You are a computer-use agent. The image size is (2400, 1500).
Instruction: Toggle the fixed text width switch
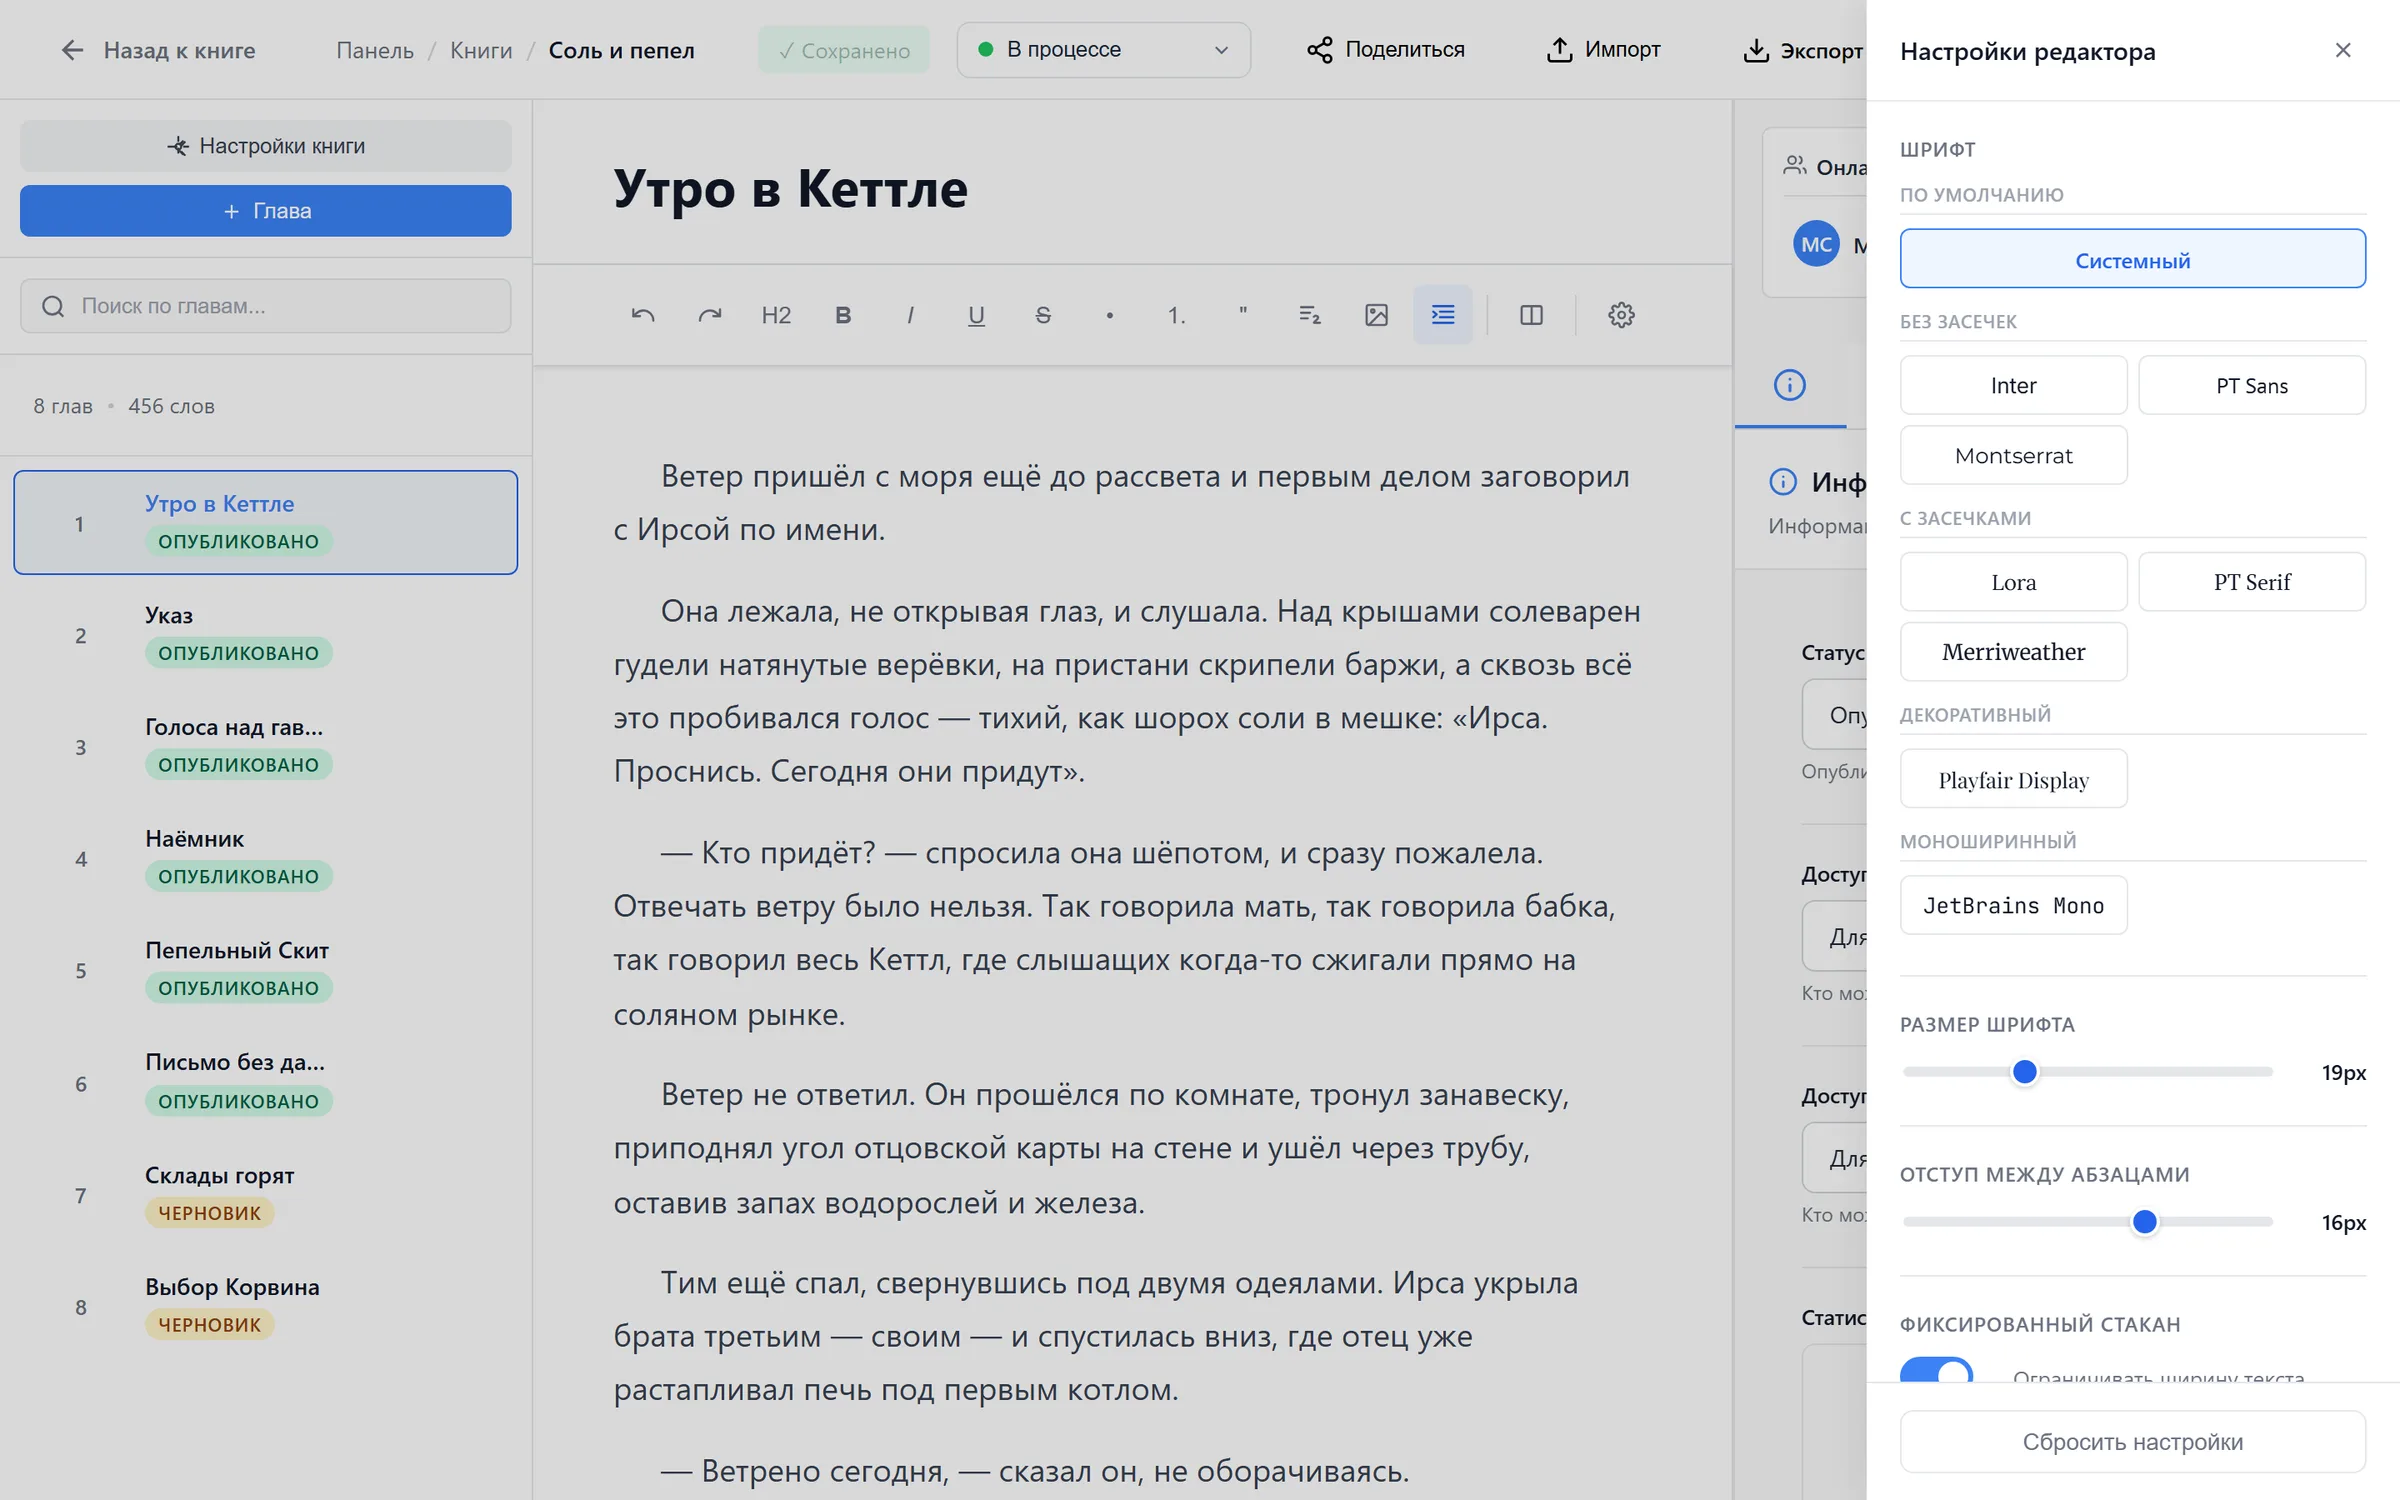1936,1371
